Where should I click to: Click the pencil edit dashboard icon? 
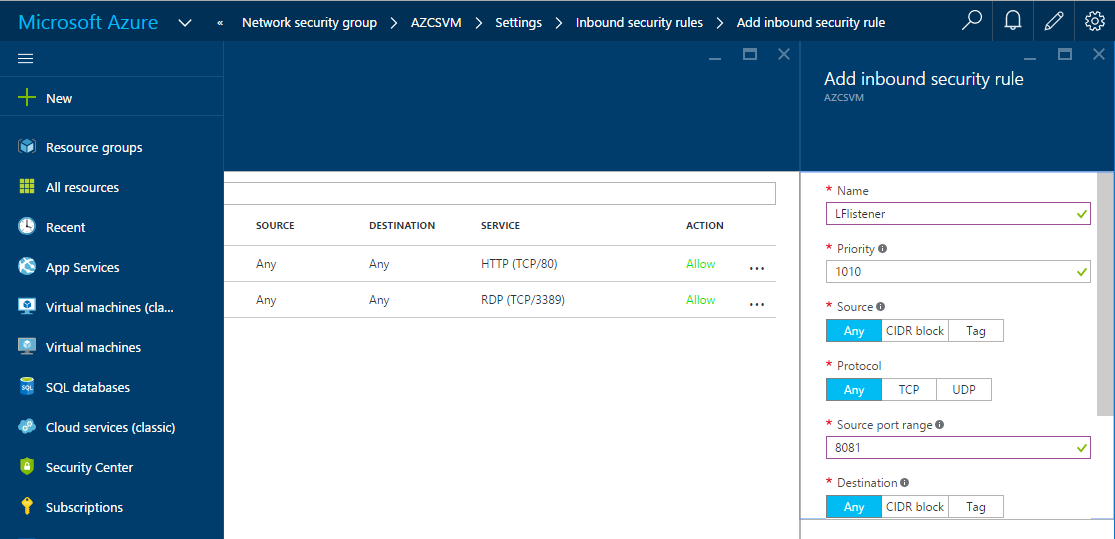click(1053, 21)
